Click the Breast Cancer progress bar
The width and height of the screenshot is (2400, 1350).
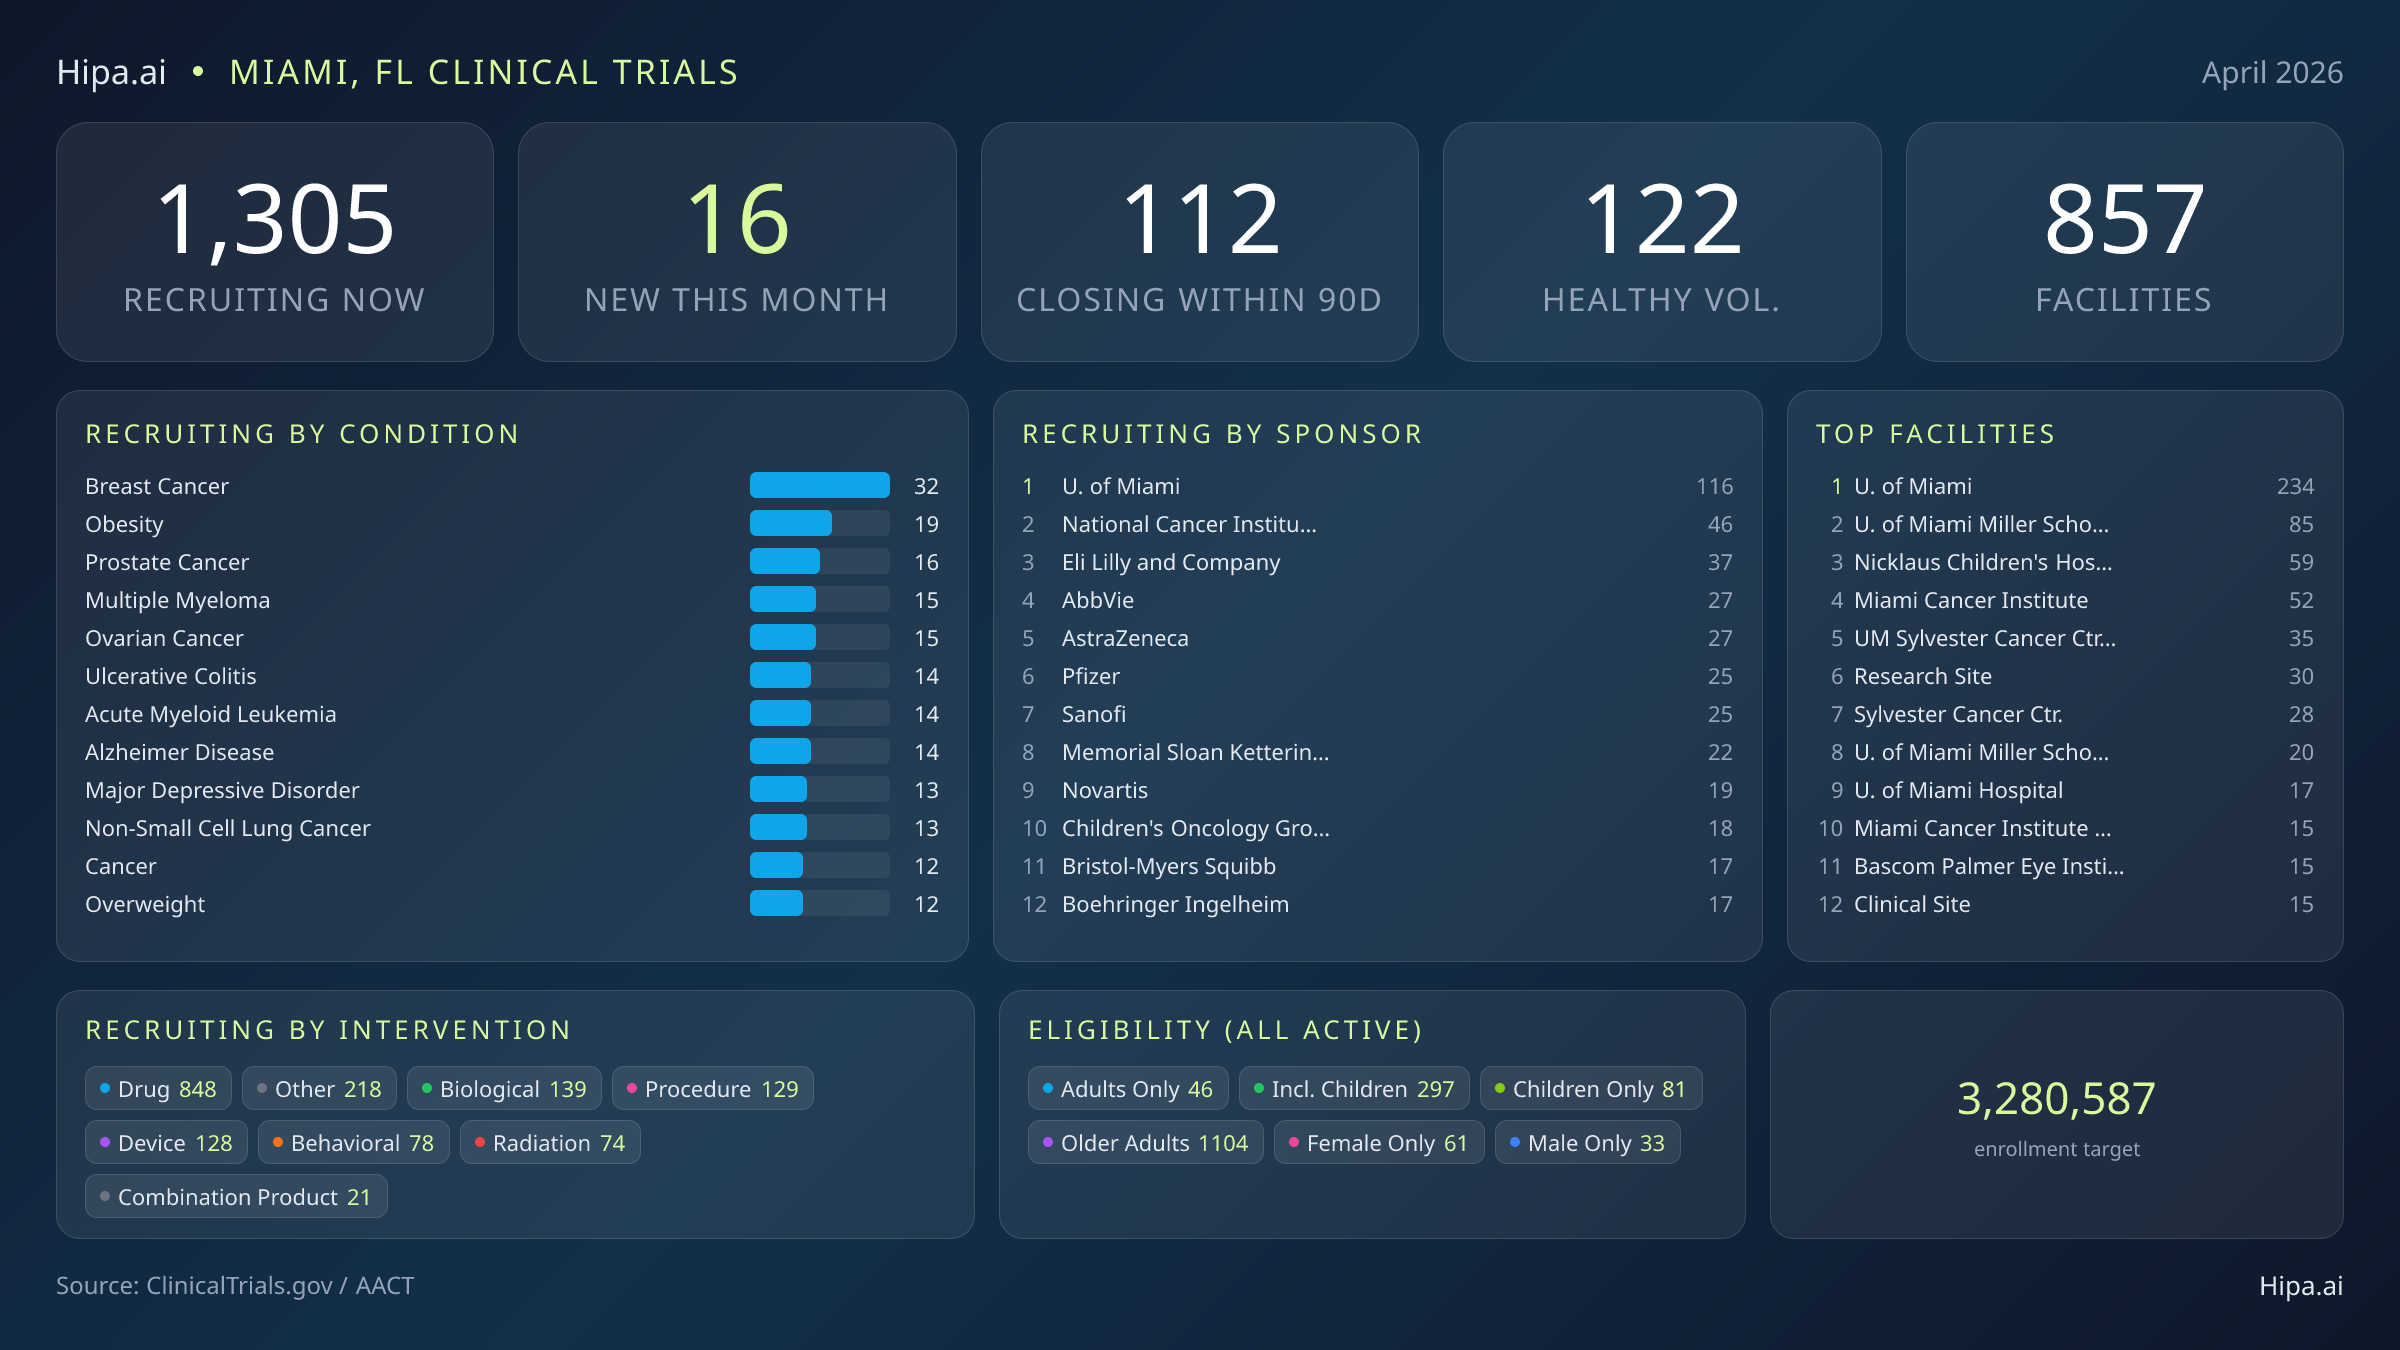[820, 485]
